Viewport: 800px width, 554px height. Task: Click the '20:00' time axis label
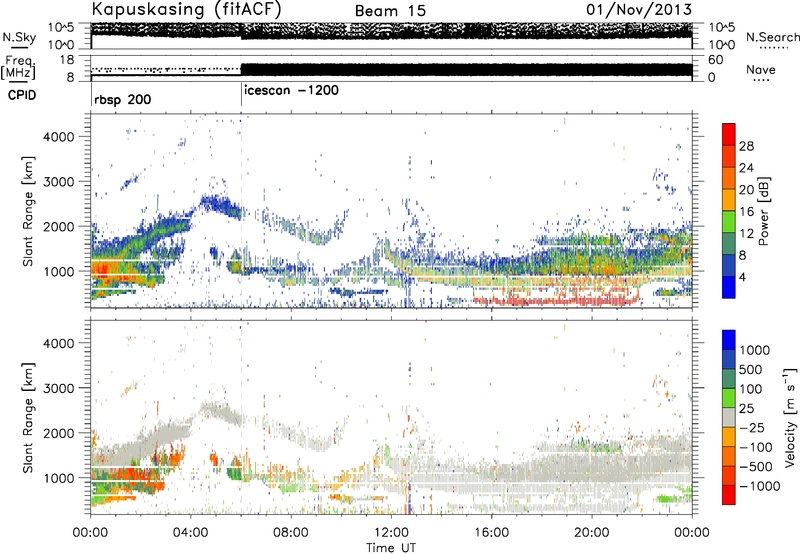pyautogui.click(x=592, y=533)
